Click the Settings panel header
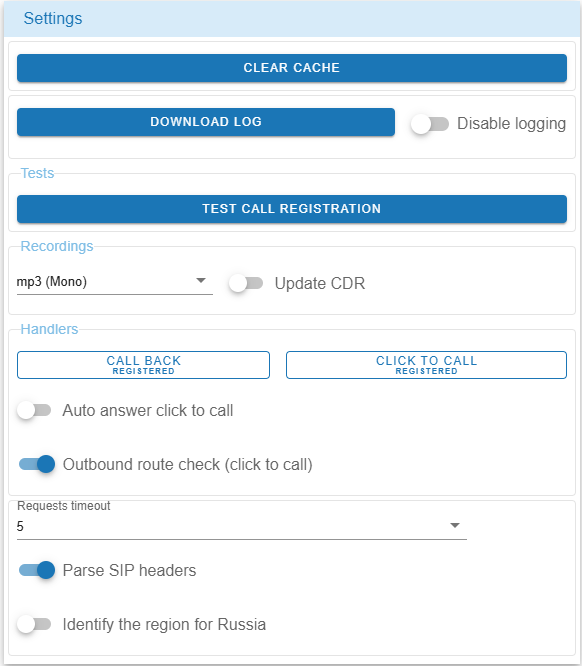 point(291,19)
